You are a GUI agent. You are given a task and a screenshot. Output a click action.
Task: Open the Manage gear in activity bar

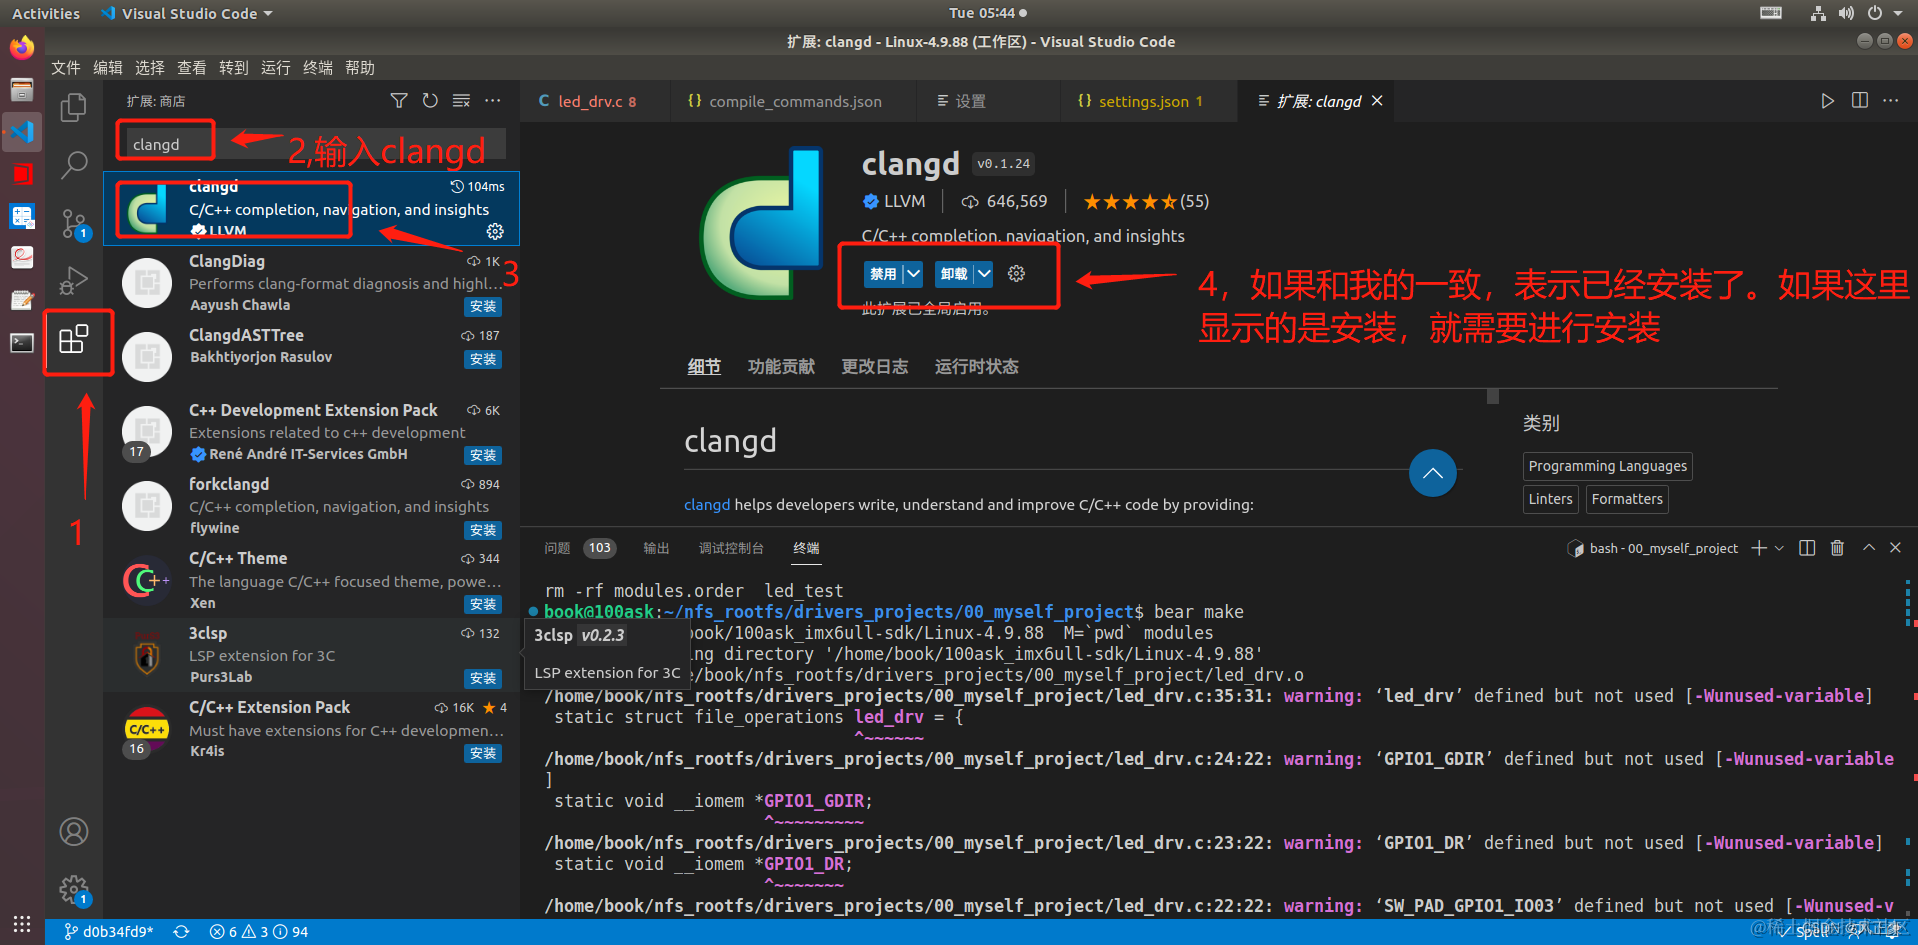pos(74,889)
